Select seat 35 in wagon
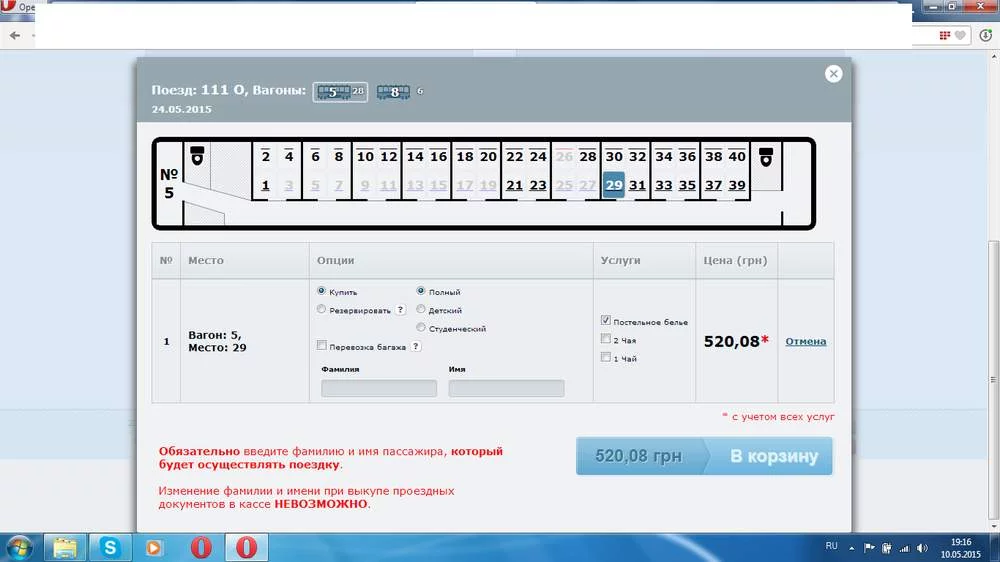This screenshot has width=1000, height=562. click(687, 186)
